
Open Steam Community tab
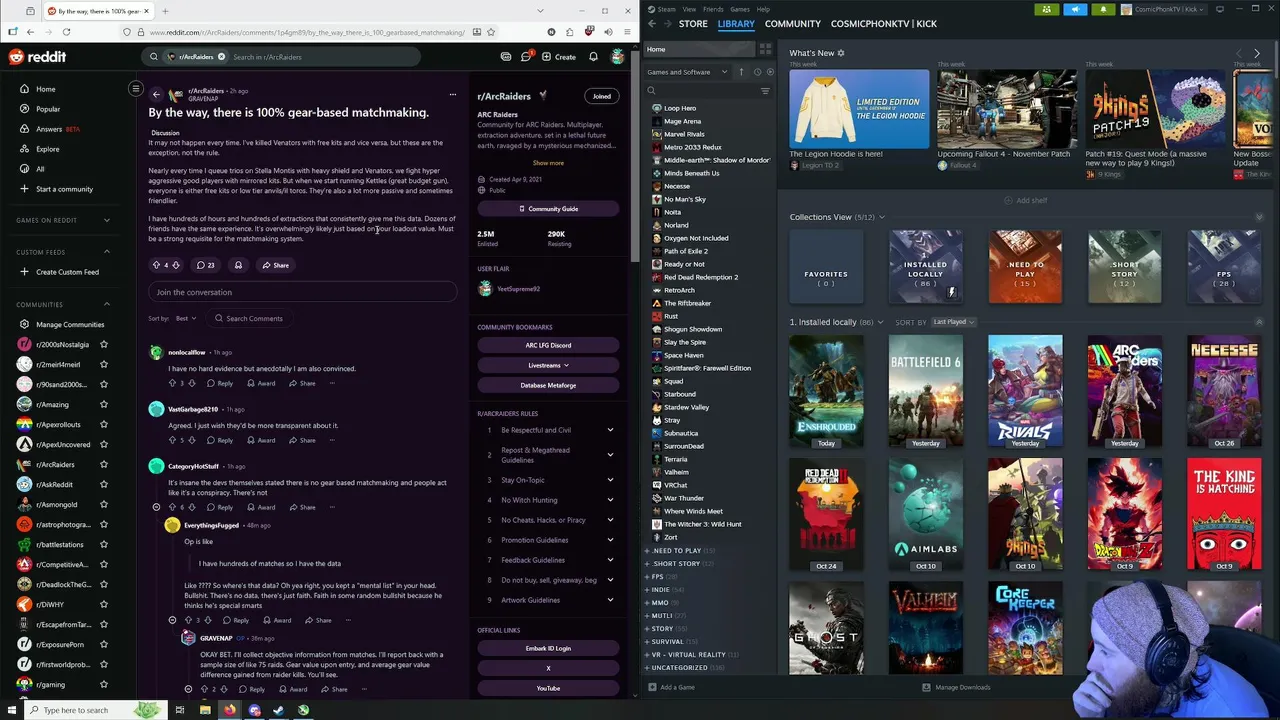point(792,24)
